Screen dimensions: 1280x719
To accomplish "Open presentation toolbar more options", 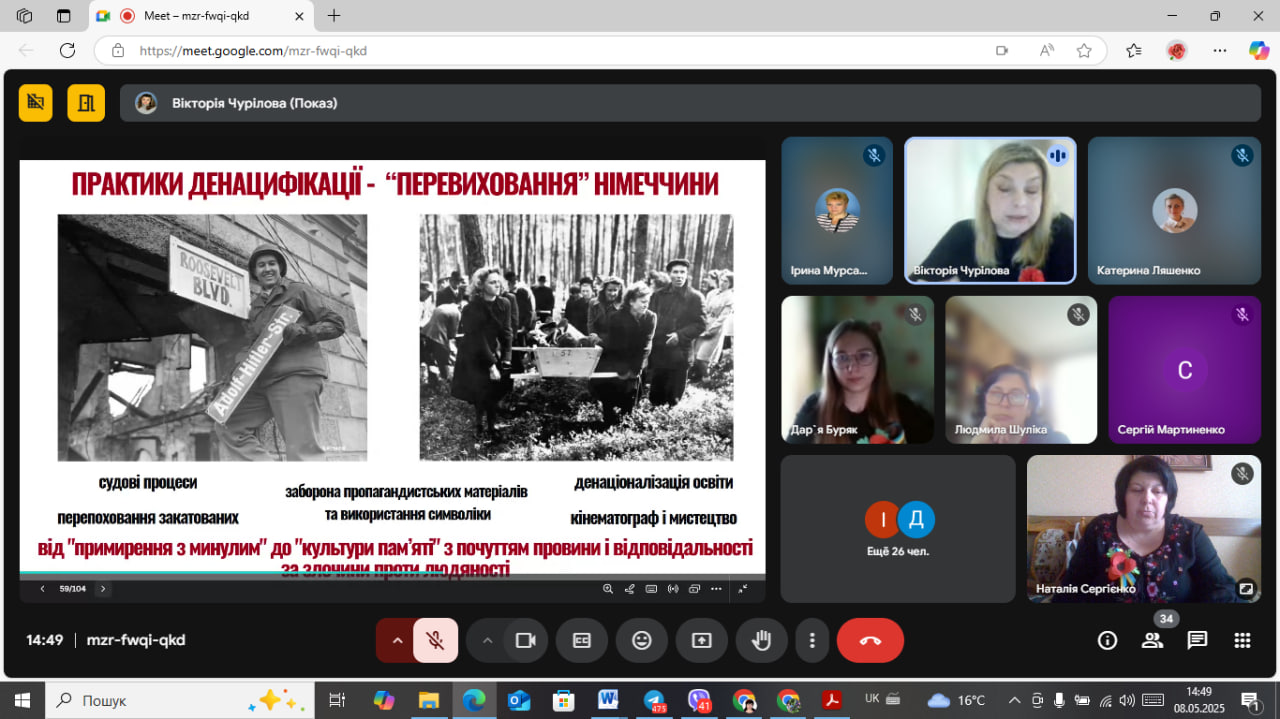I will 716,589.
